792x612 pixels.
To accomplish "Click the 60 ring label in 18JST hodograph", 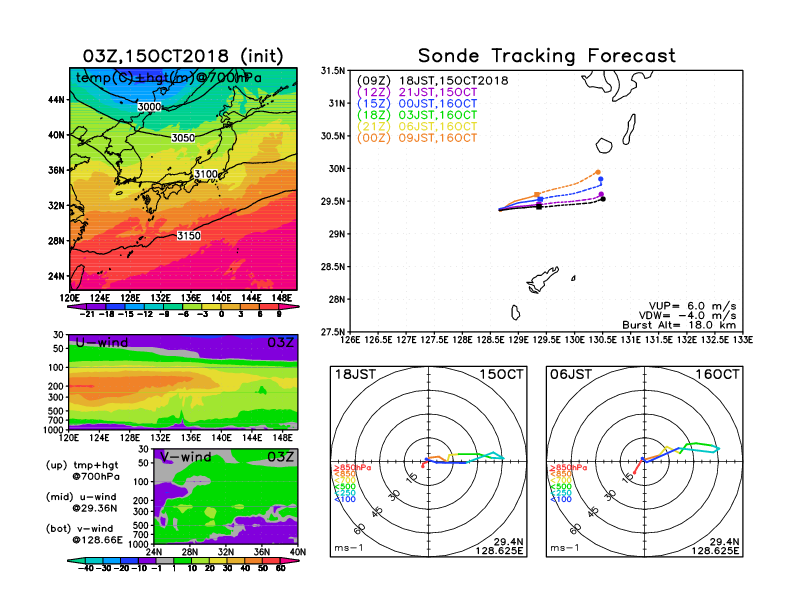I will pos(360,529).
